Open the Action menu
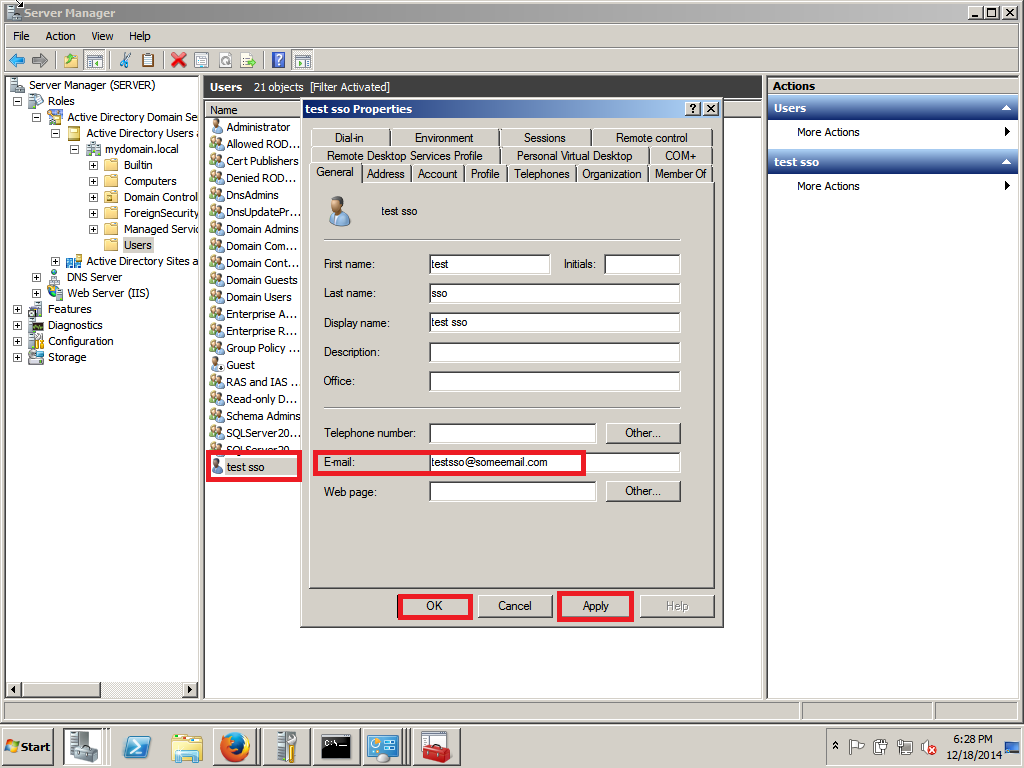The height and width of the screenshot is (768, 1024). point(60,36)
